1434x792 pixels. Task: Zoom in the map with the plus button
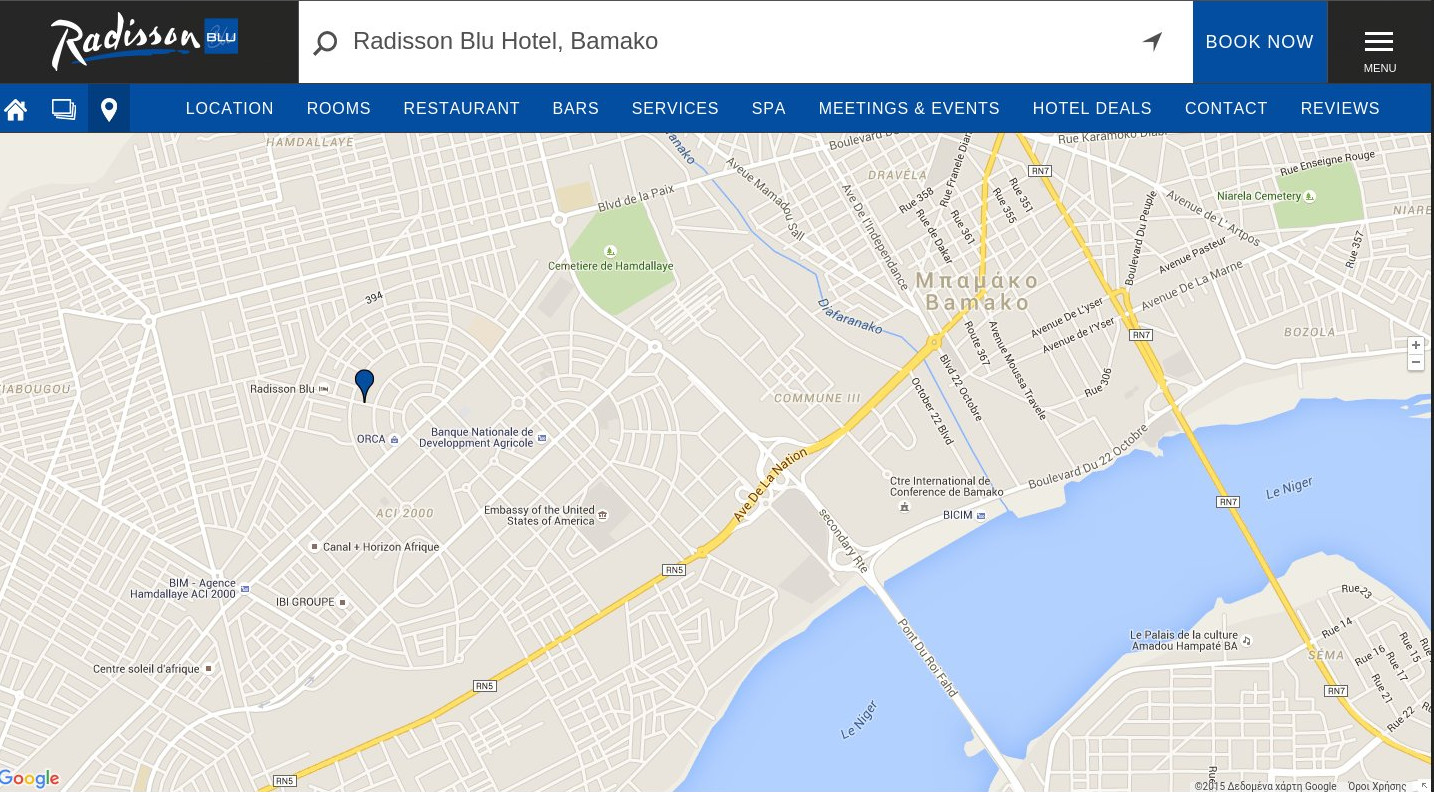(1415, 345)
